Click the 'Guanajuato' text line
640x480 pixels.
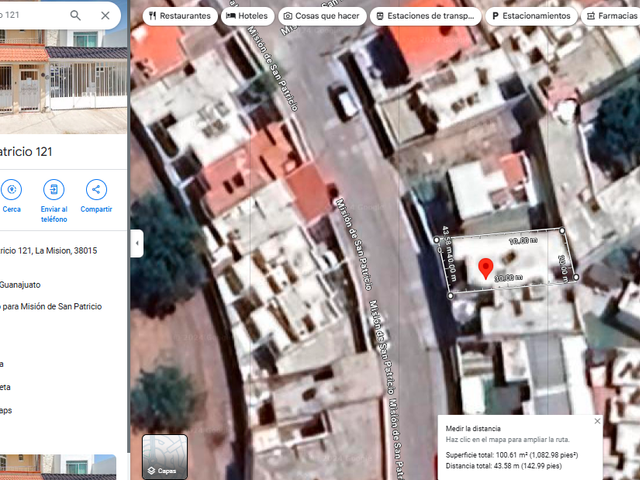click(20, 285)
